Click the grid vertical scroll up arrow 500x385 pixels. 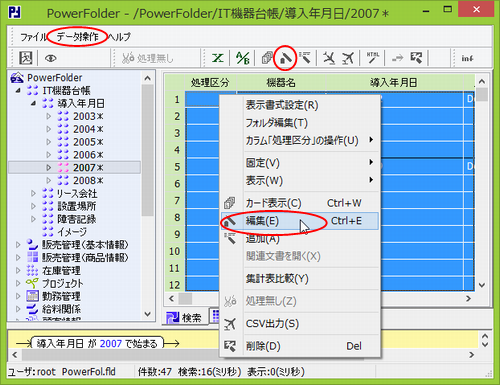coord(482,82)
